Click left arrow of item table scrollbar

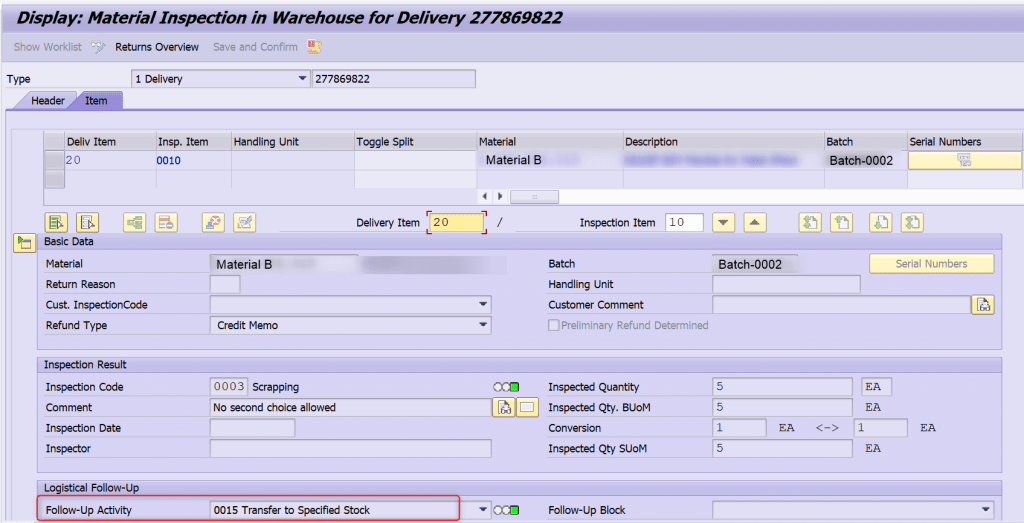pyautogui.click(x=485, y=196)
